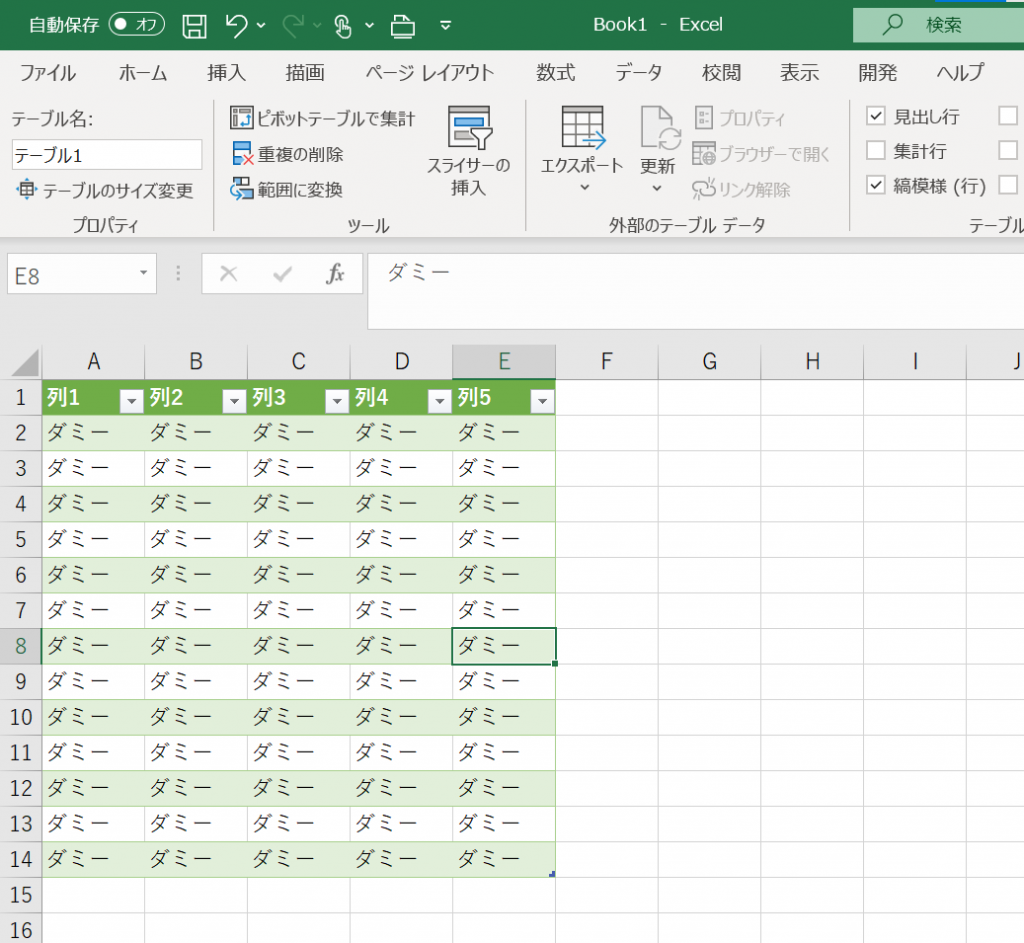
Task: Open the 挿入 ribbon tab
Action: tap(226, 72)
